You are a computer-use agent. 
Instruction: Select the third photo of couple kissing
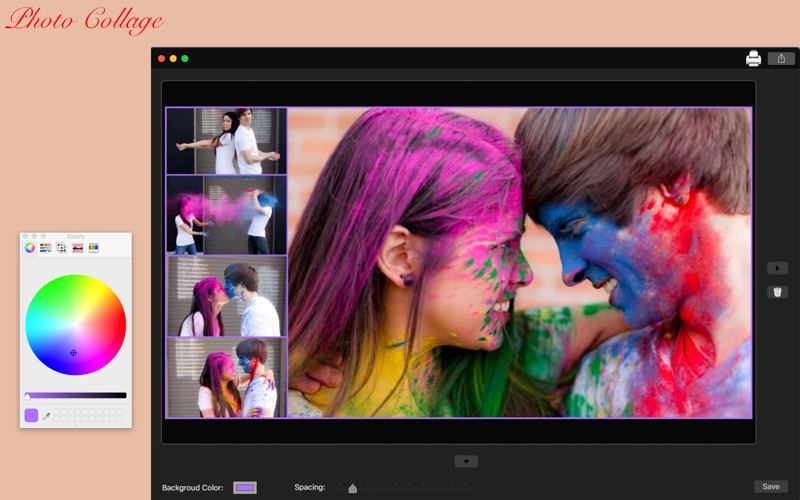click(x=227, y=296)
